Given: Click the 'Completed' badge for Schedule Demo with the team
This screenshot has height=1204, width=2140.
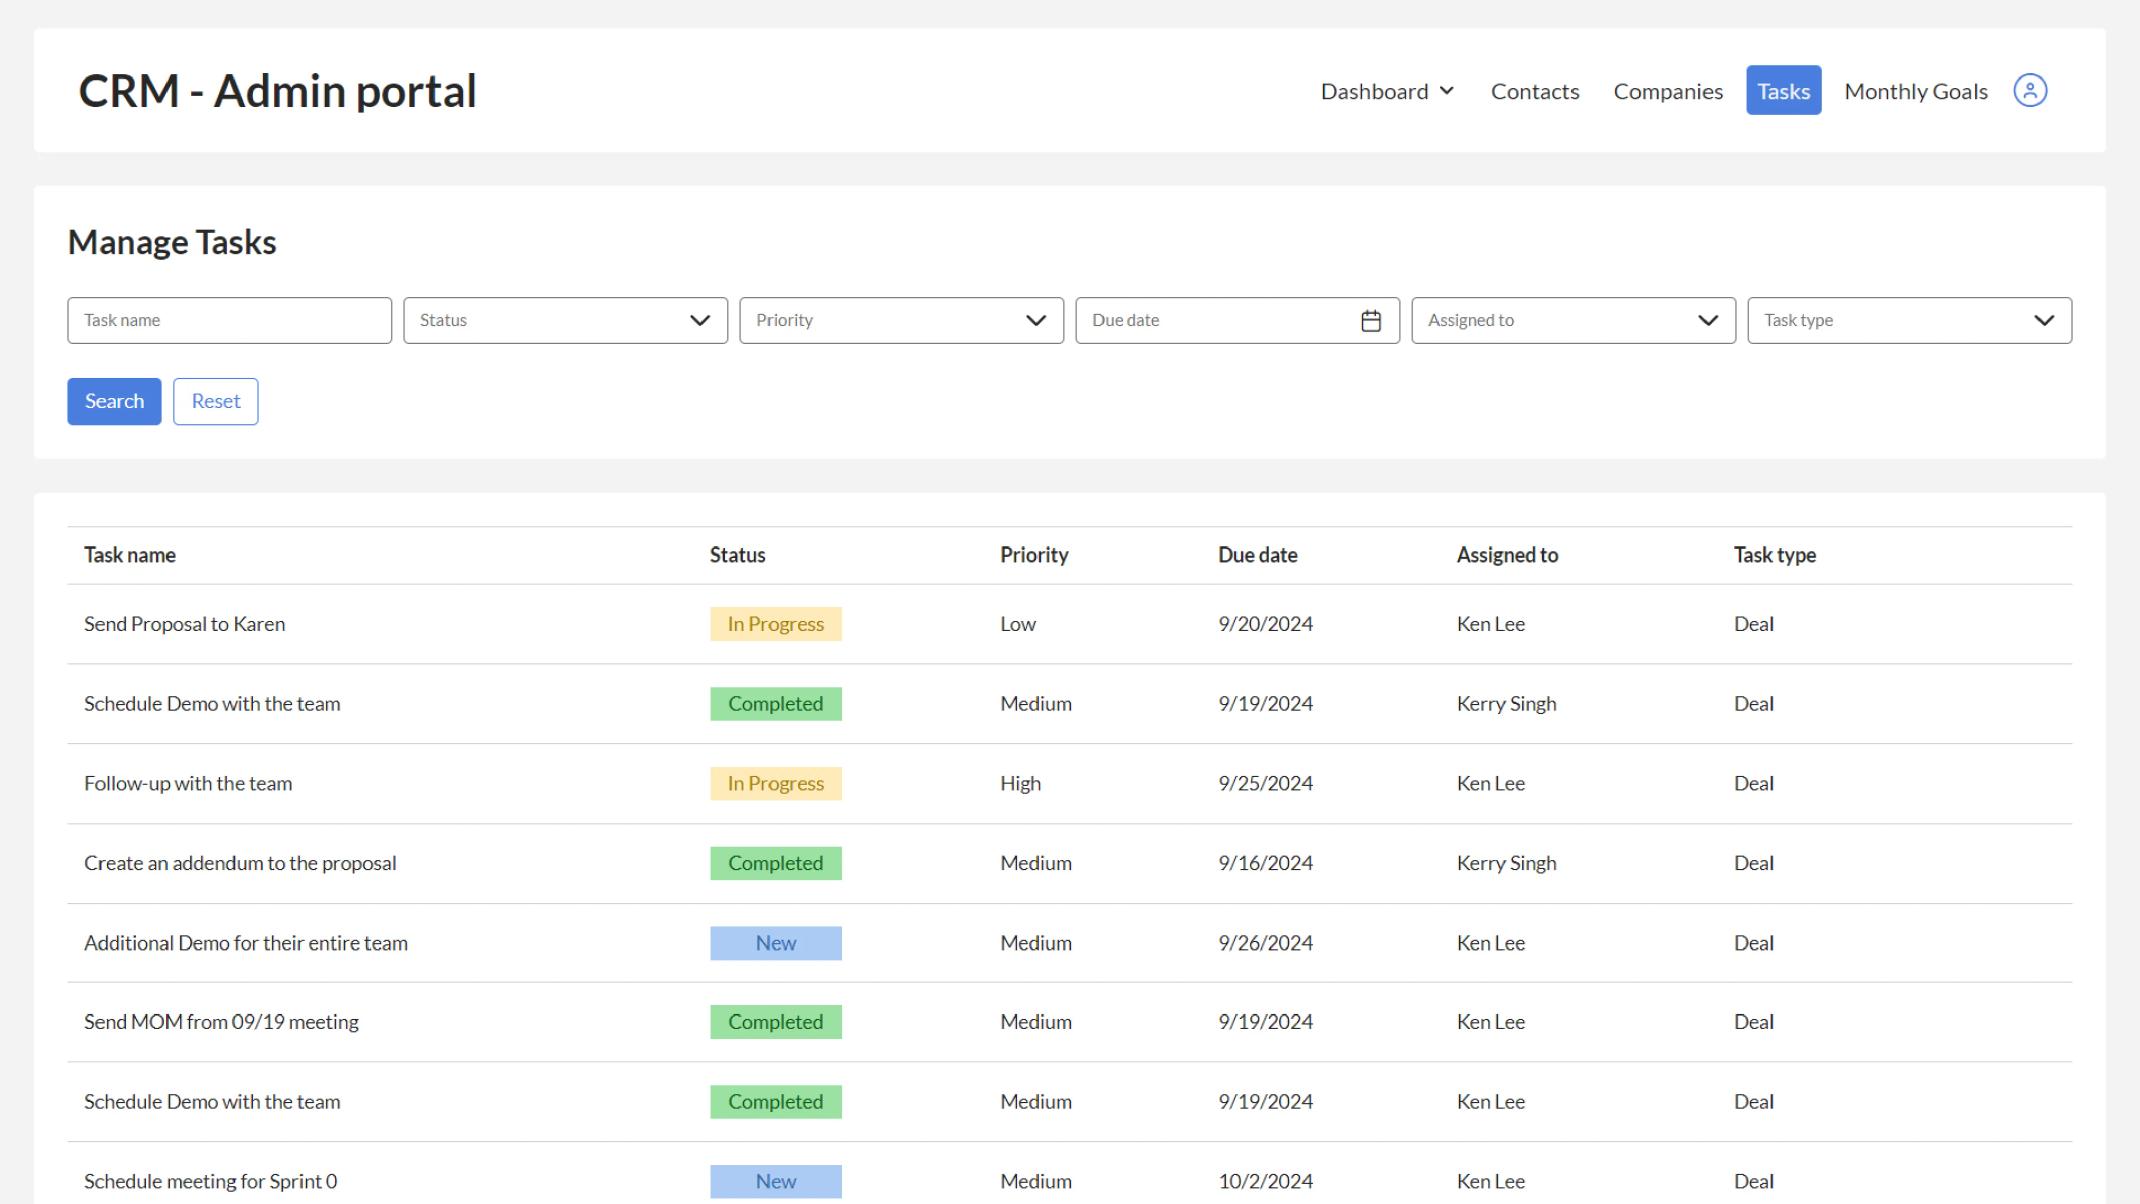Looking at the screenshot, I should coord(776,703).
